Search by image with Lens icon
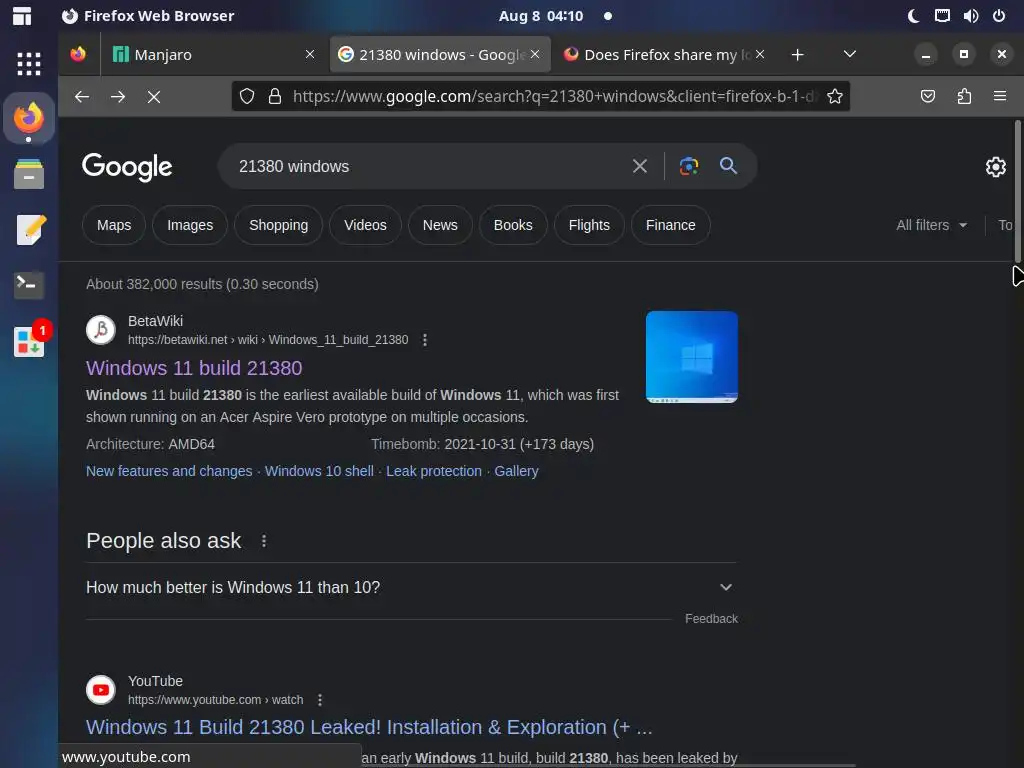 coord(689,167)
